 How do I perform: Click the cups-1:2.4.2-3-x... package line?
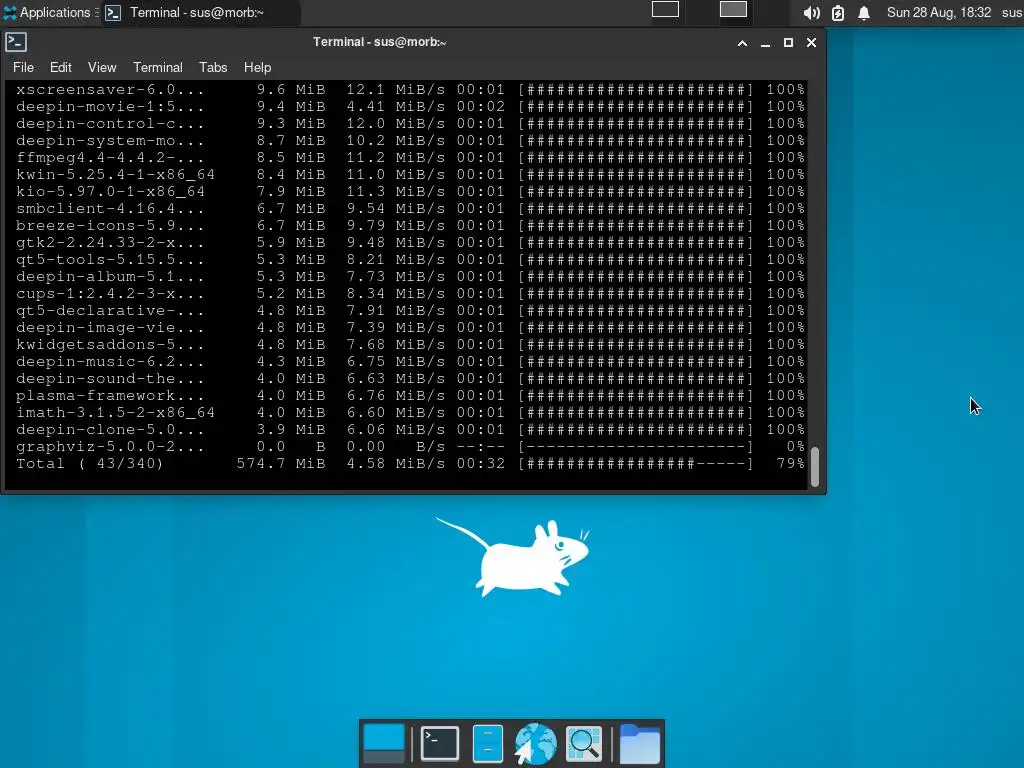(x=410, y=293)
